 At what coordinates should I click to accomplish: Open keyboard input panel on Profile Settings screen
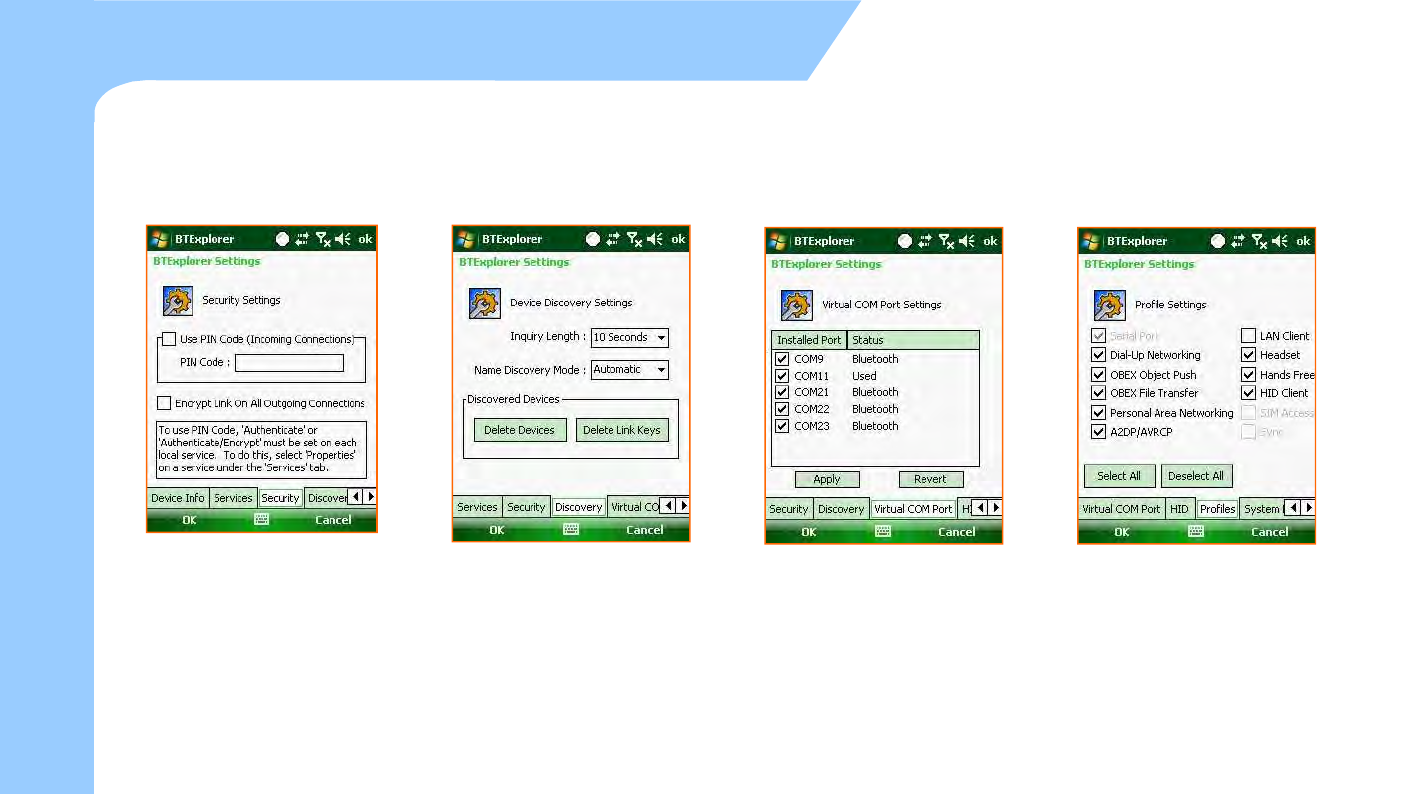tap(1196, 532)
